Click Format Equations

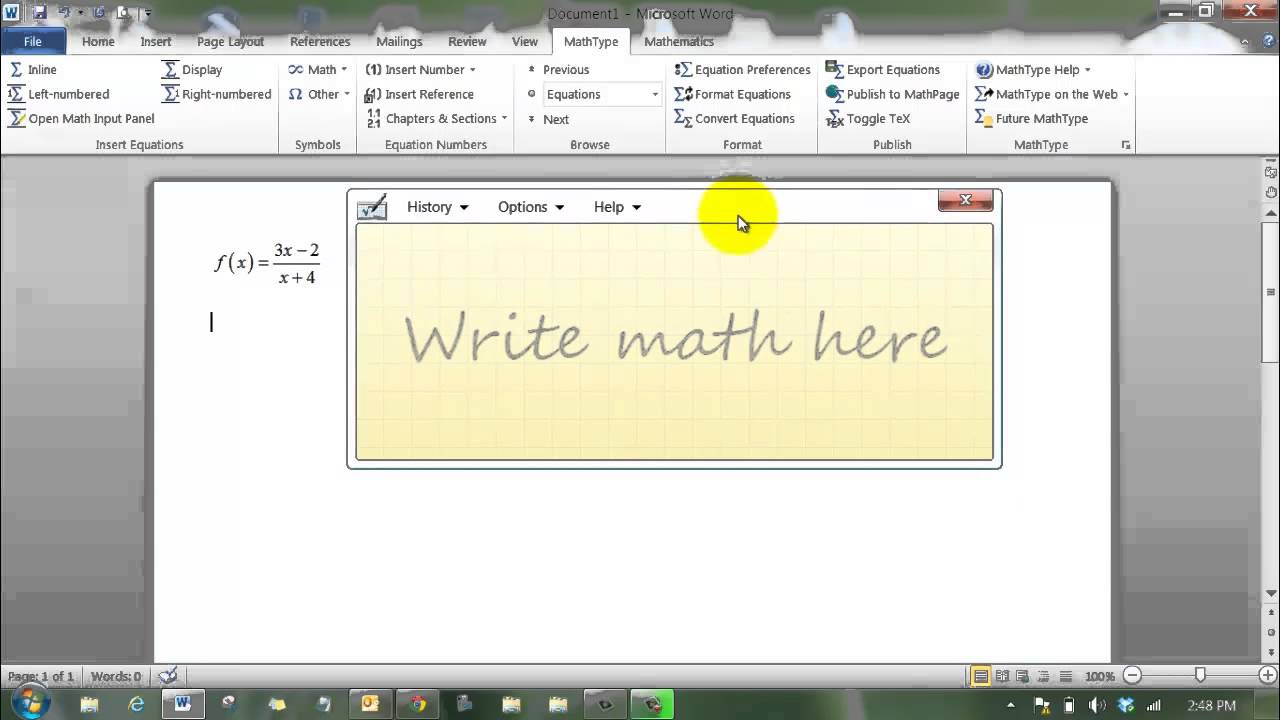coord(732,94)
